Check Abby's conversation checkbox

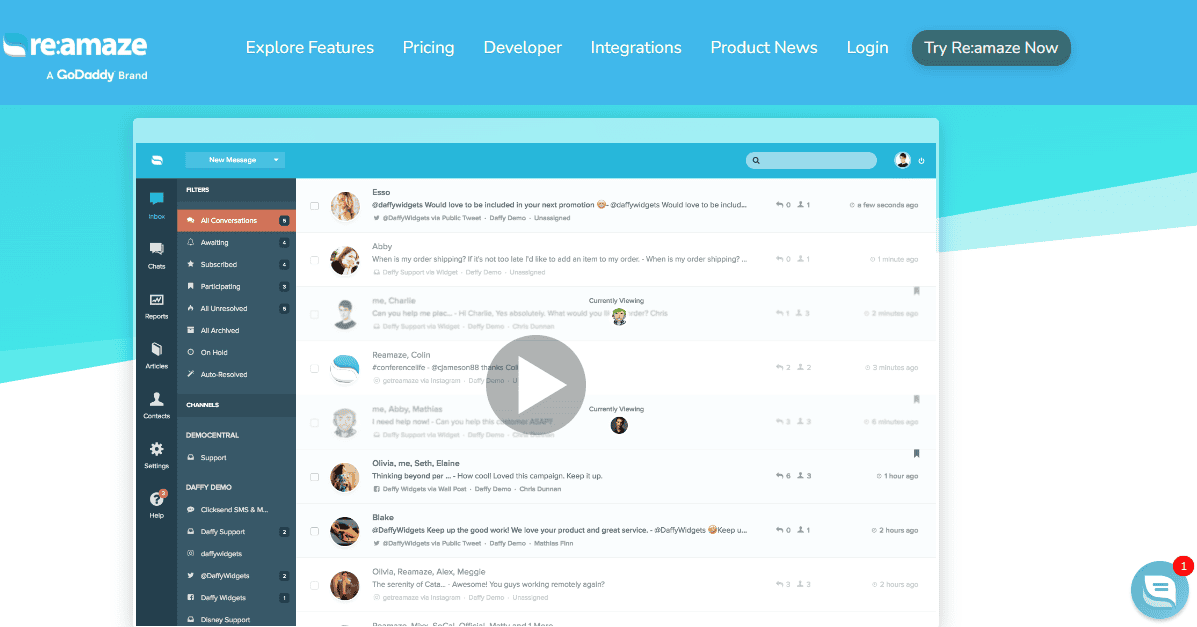coord(315,258)
